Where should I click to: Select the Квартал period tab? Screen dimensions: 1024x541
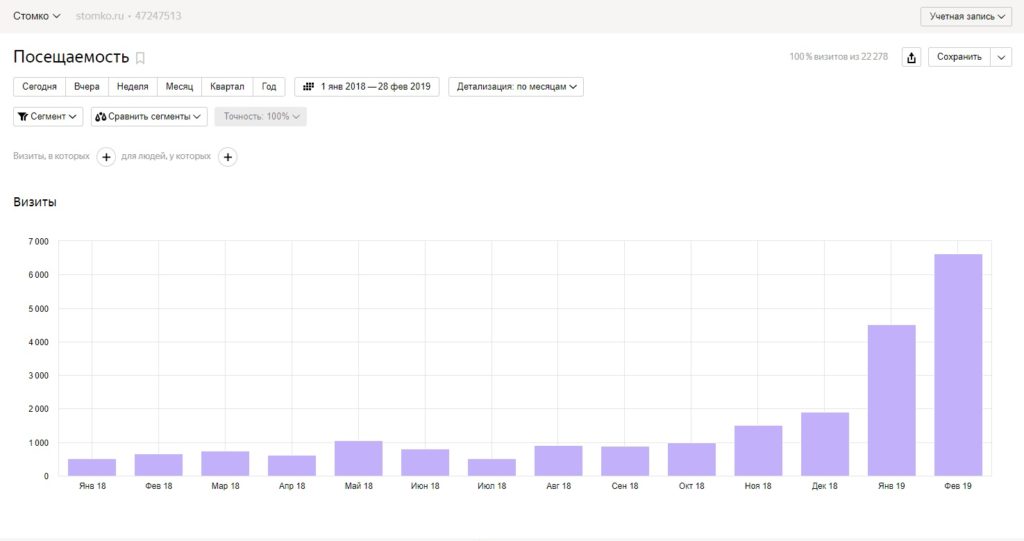227,86
